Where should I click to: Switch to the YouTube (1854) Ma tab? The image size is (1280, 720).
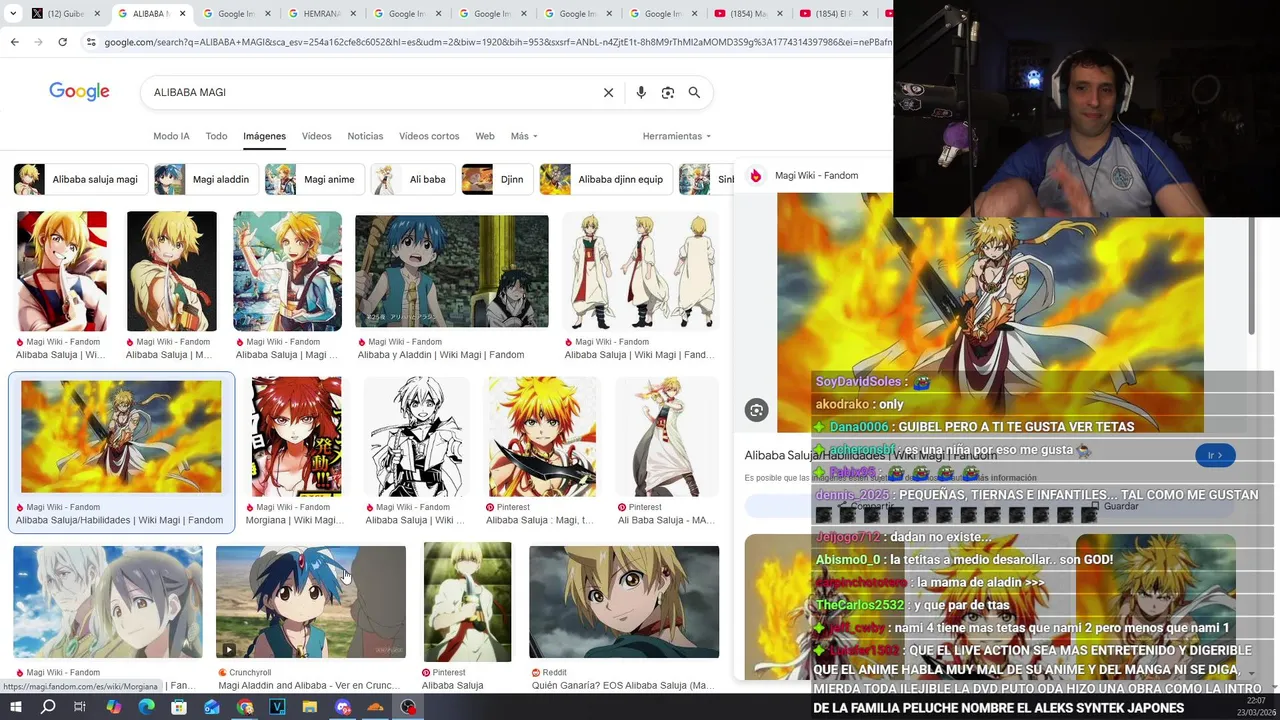click(x=748, y=14)
